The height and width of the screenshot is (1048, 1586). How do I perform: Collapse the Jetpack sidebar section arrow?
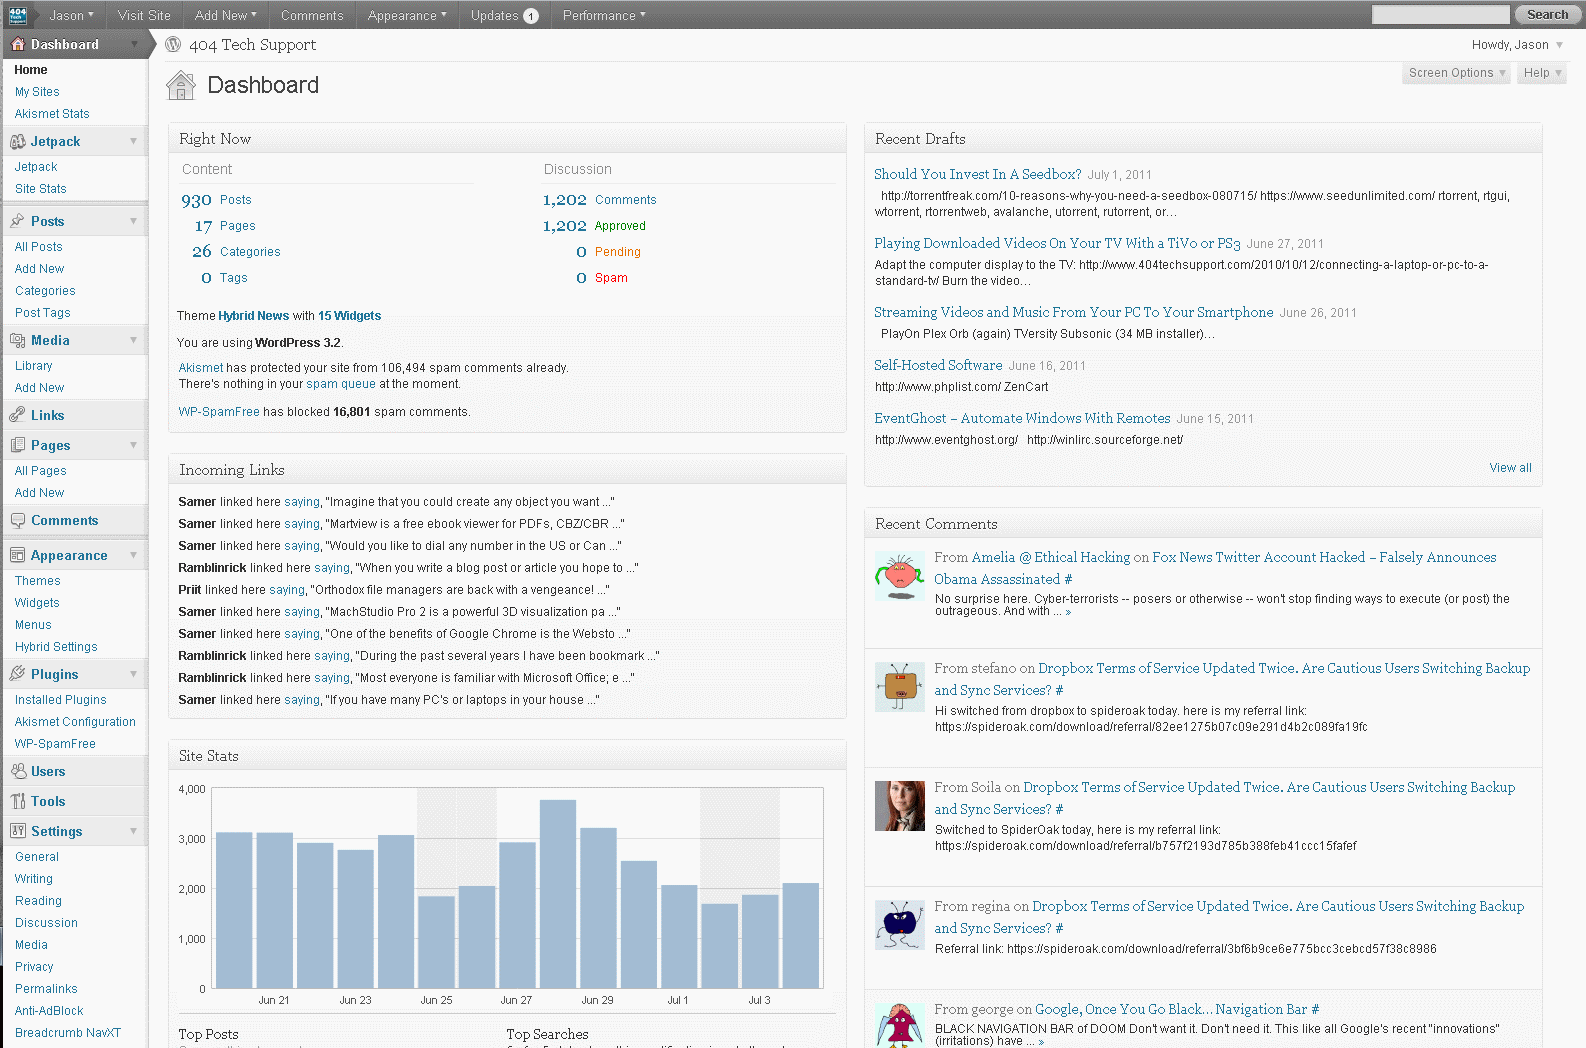pos(133,141)
